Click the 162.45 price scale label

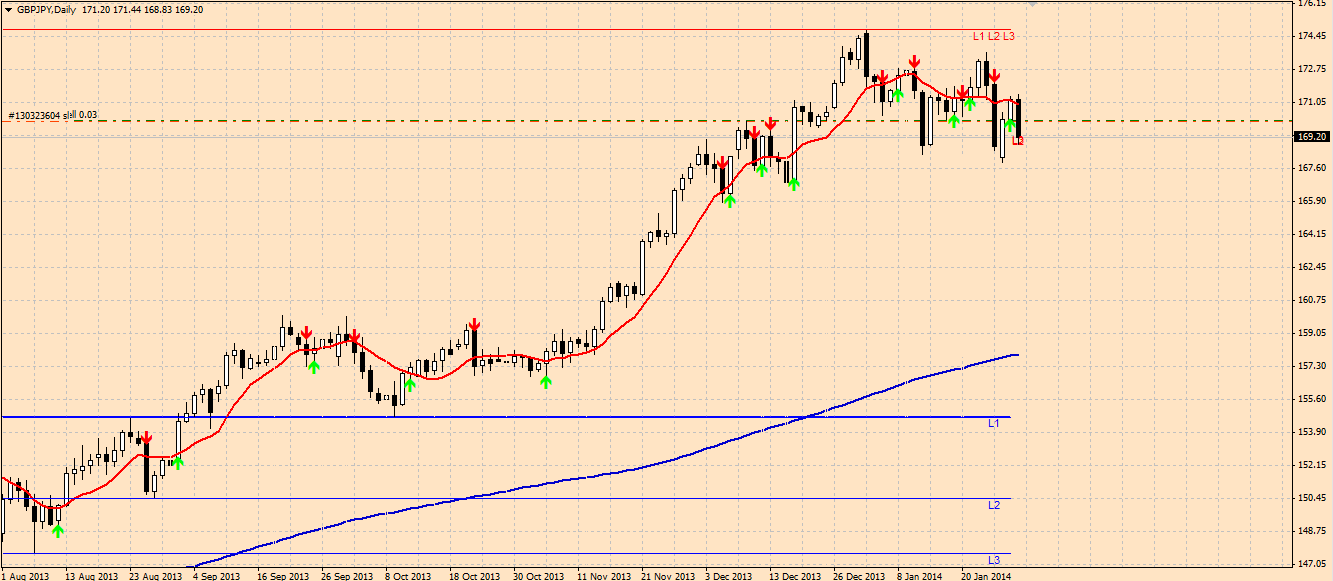1311,267
